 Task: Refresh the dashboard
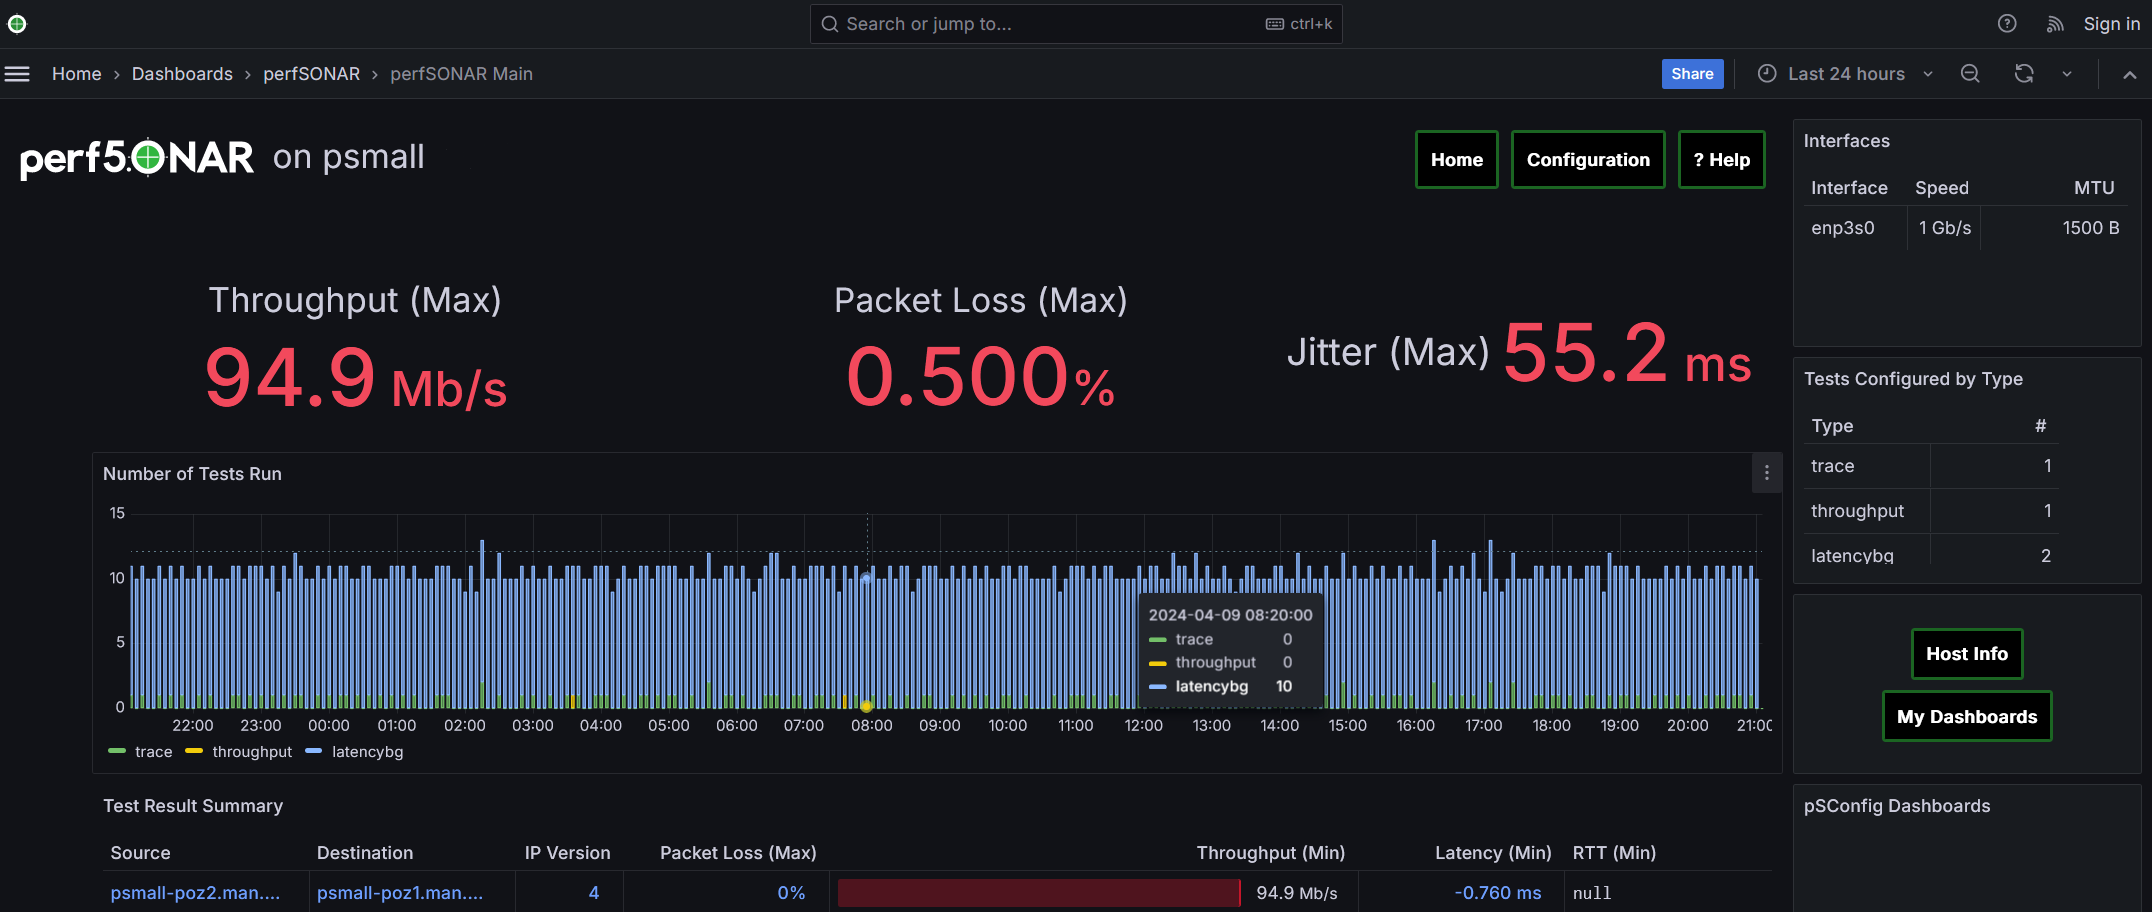2024,74
